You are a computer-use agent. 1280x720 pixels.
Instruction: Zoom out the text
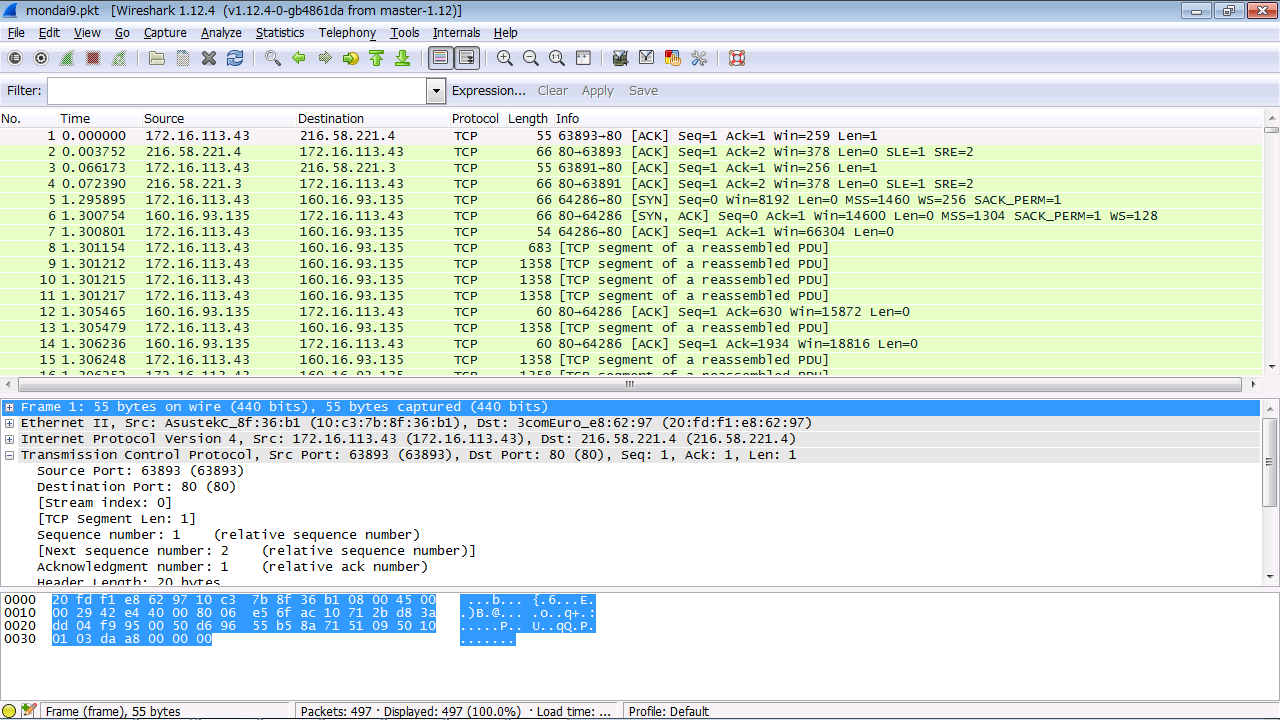(531, 58)
